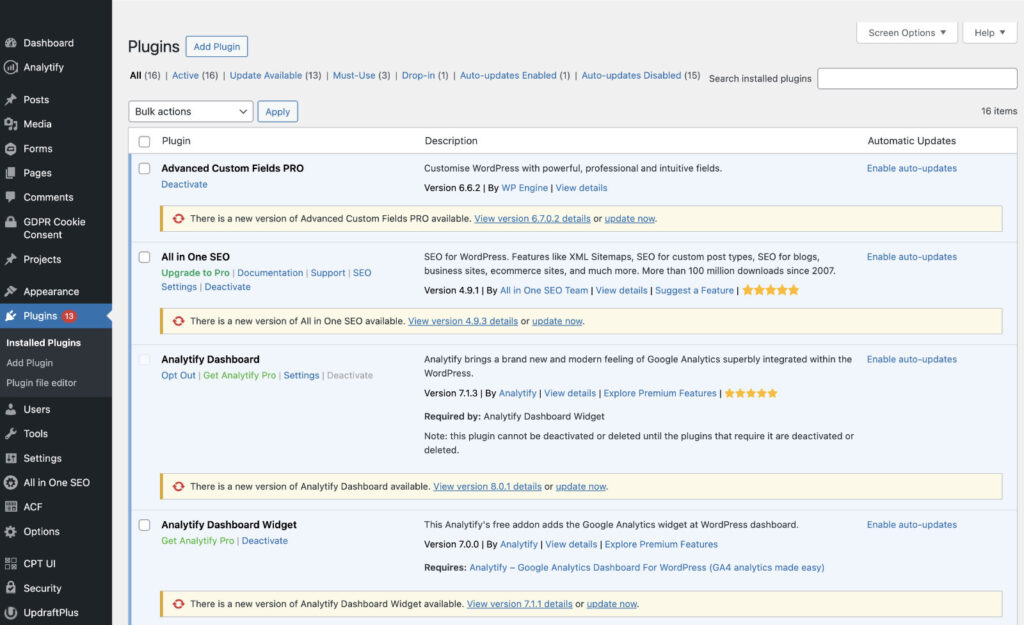Click the Dashboard gauge icon in sidebar
Viewport: 1024px width, 625px height.
pyautogui.click(x=10, y=43)
